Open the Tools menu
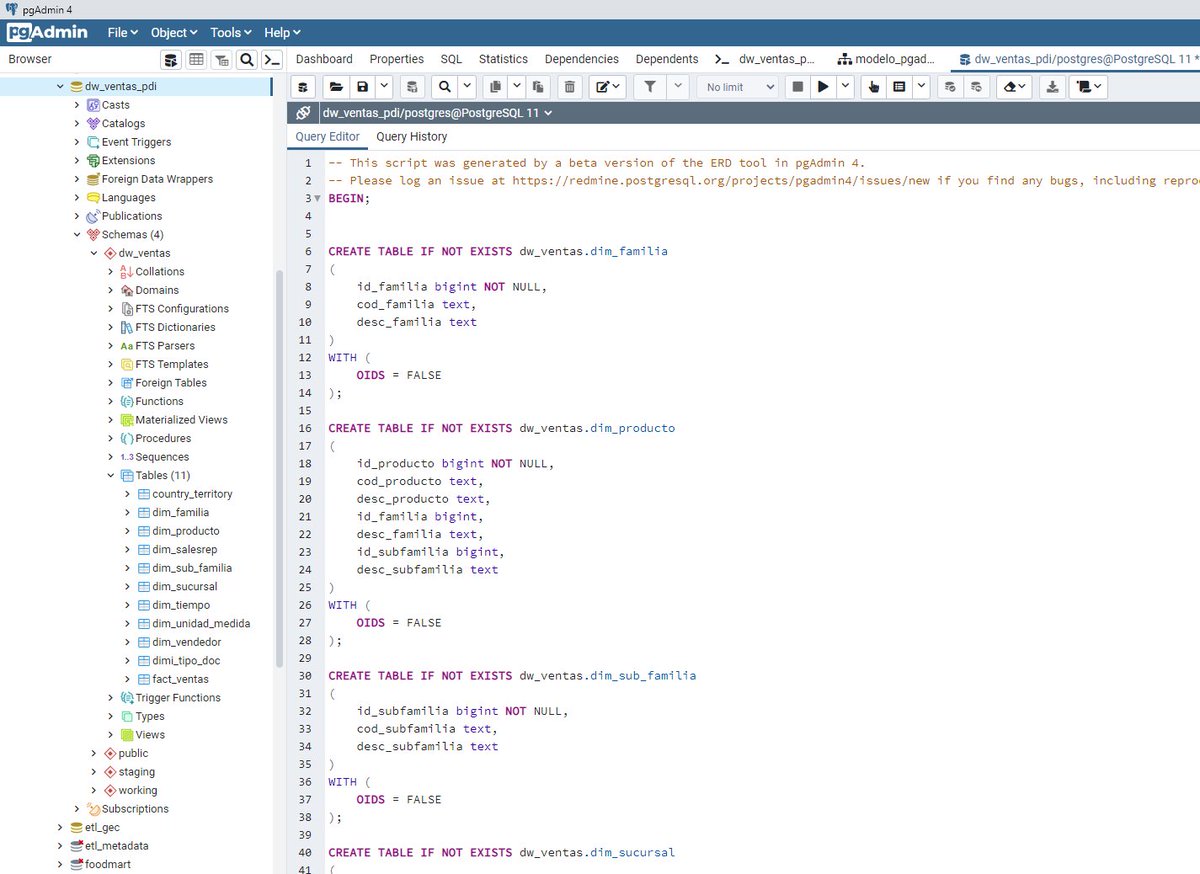The width and height of the screenshot is (1200, 874). click(229, 32)
